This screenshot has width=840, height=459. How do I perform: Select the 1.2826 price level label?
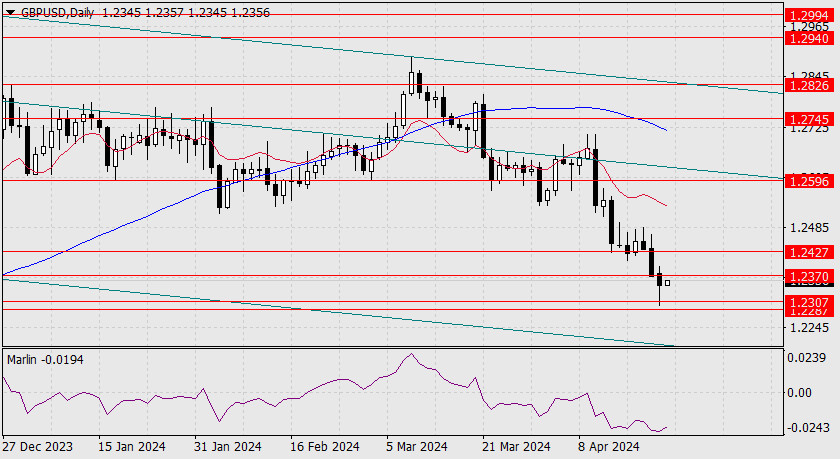click(809, 85)
